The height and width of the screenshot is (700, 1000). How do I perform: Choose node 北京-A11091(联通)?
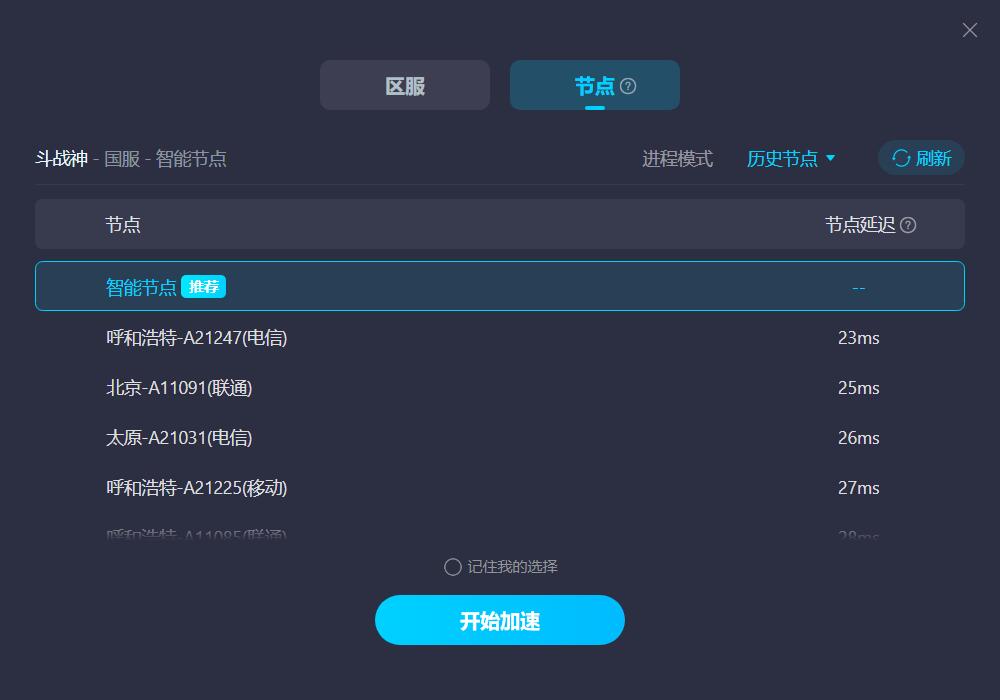499,388
